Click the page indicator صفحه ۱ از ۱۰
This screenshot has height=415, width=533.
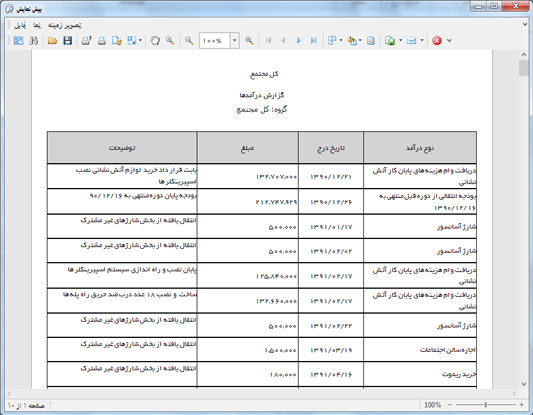[x=26, y=405]
